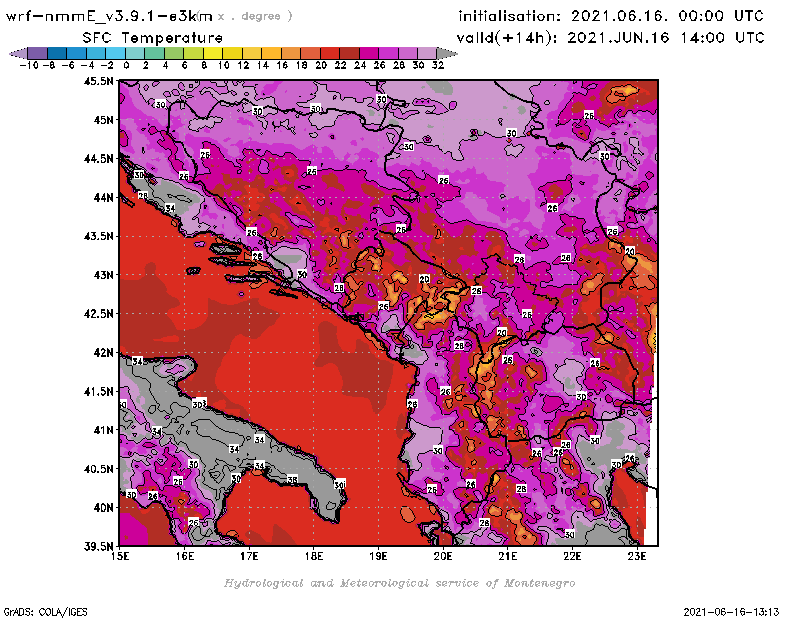
Task: Click the '40.5N' latitude axis label
Action: pos(98,469)
